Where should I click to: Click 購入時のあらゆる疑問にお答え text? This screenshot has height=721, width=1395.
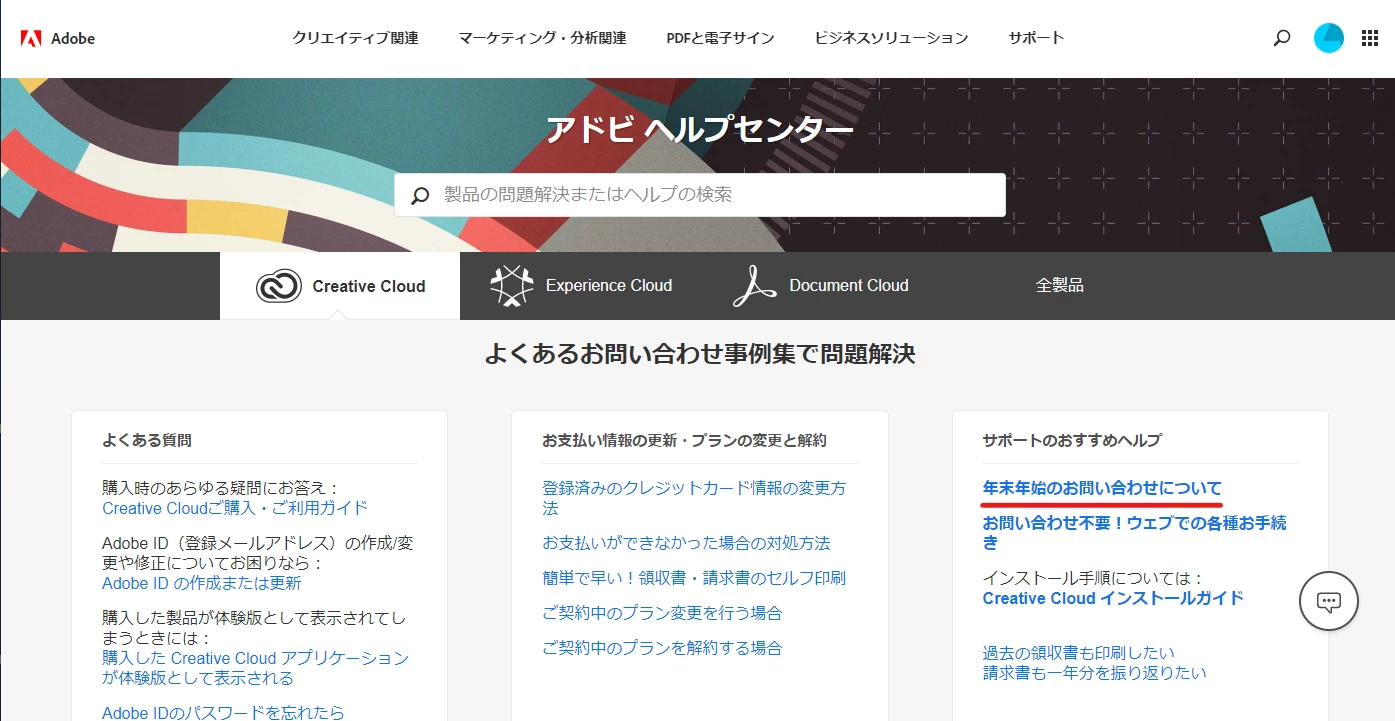(x=221, y=488)
